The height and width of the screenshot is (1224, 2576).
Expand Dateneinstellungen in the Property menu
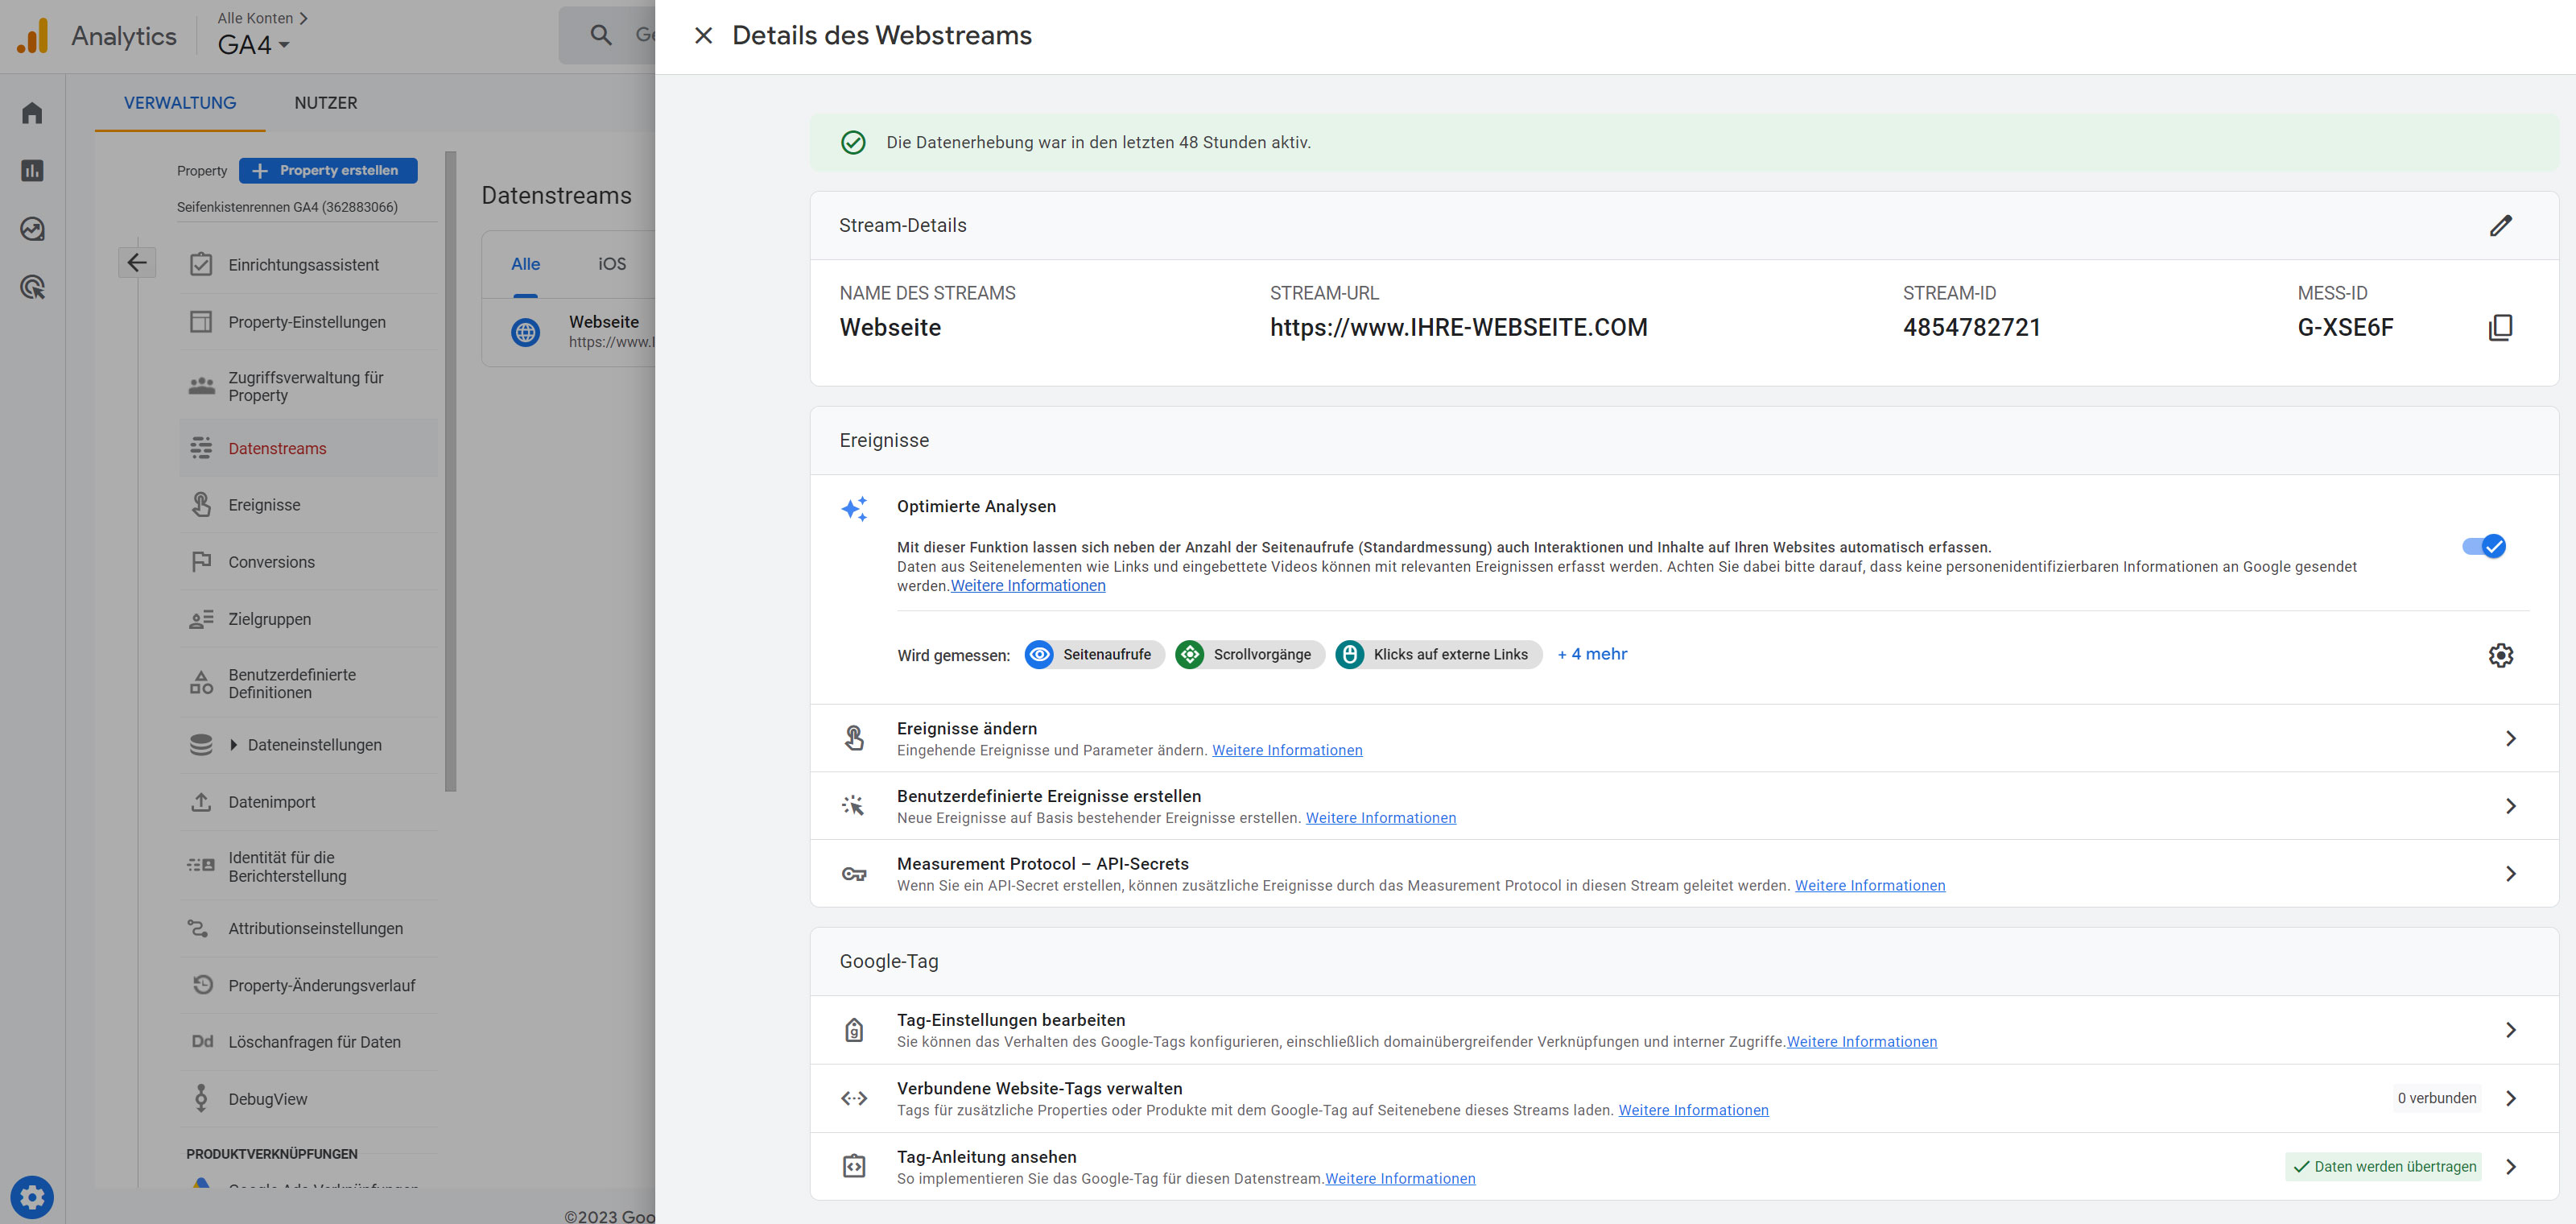tap(233, 745)
